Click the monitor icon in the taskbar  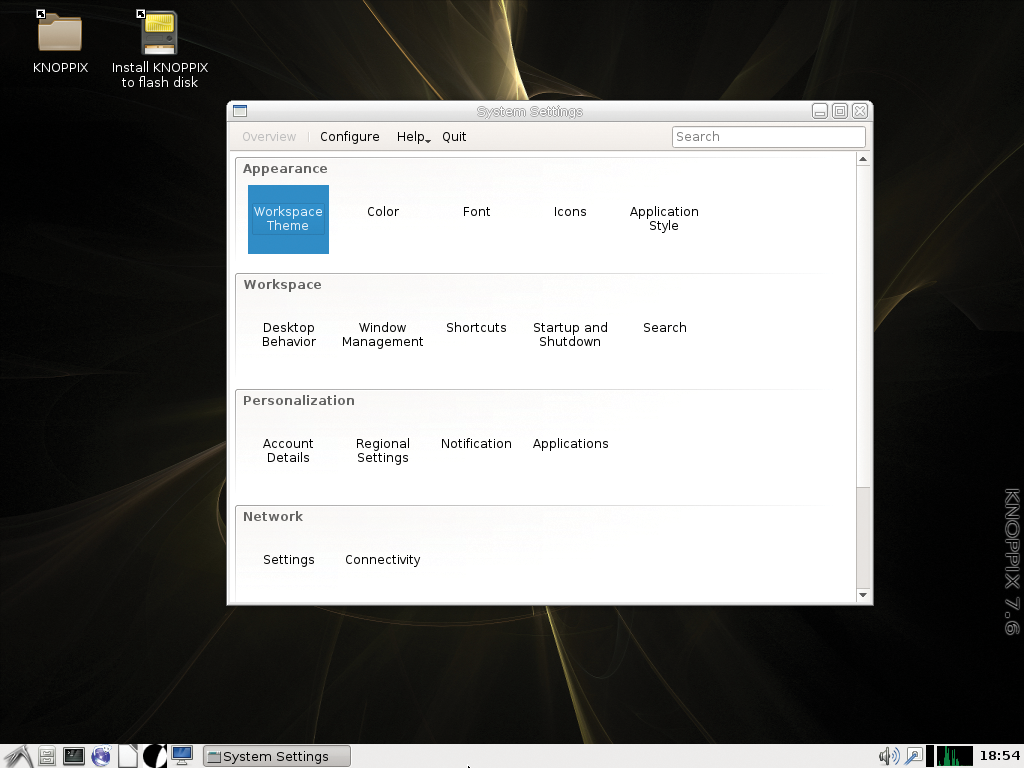click(x=181, y=755)
